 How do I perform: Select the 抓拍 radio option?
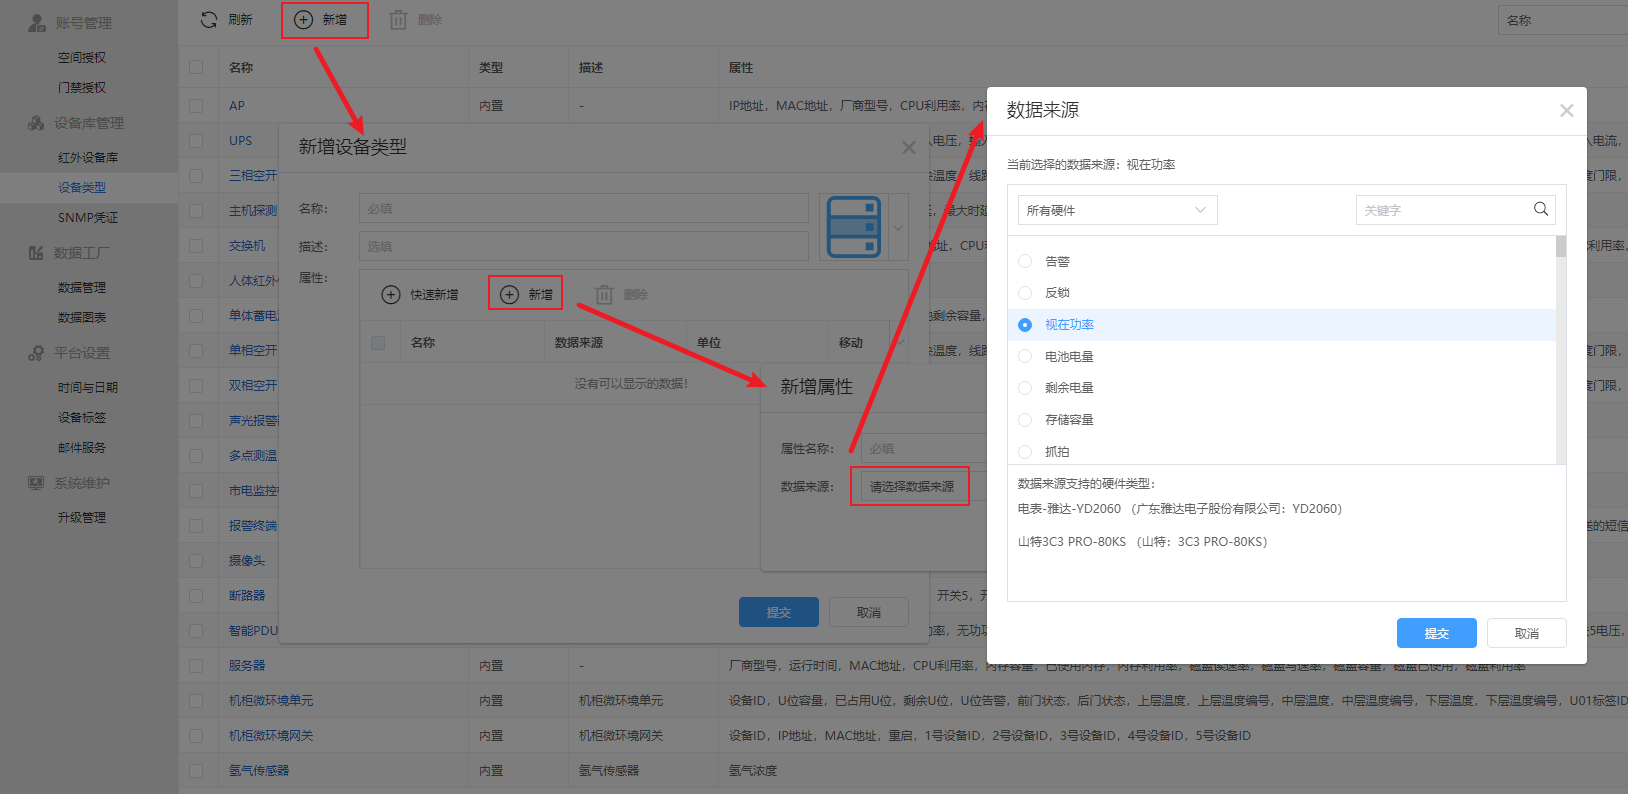click(x=1025, y=452)
